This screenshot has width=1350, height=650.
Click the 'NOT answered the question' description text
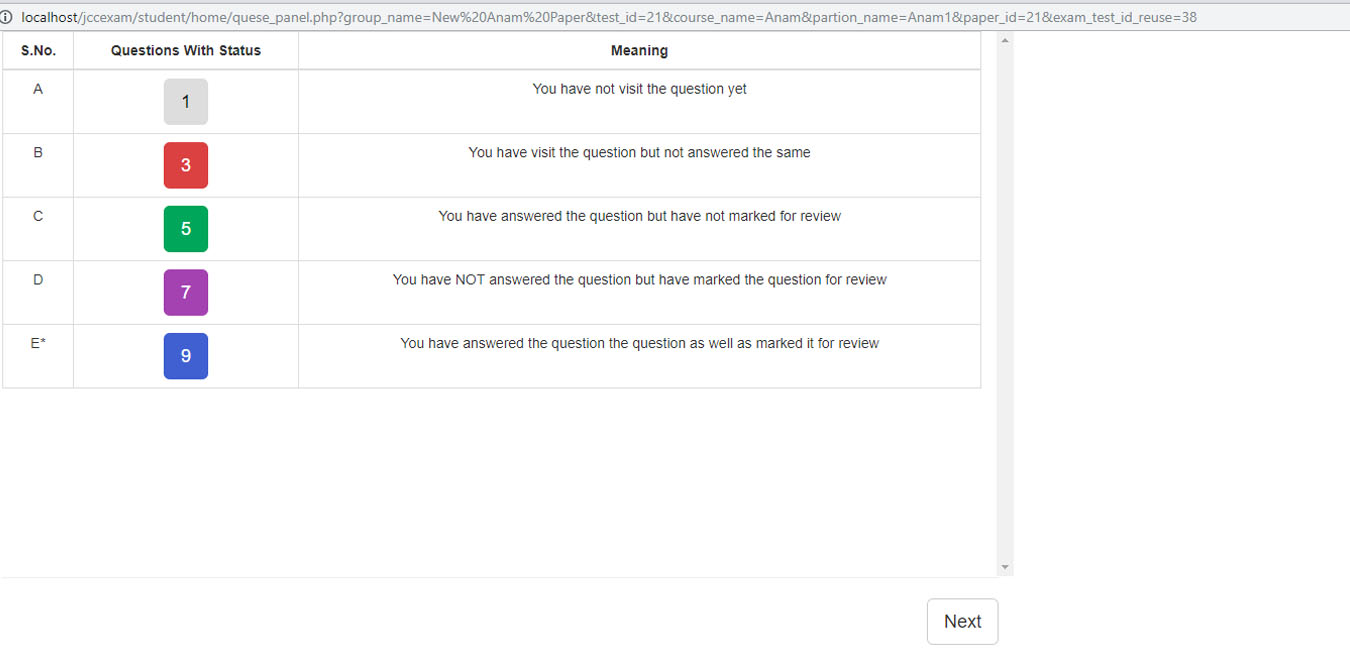(x=639, y=279)
